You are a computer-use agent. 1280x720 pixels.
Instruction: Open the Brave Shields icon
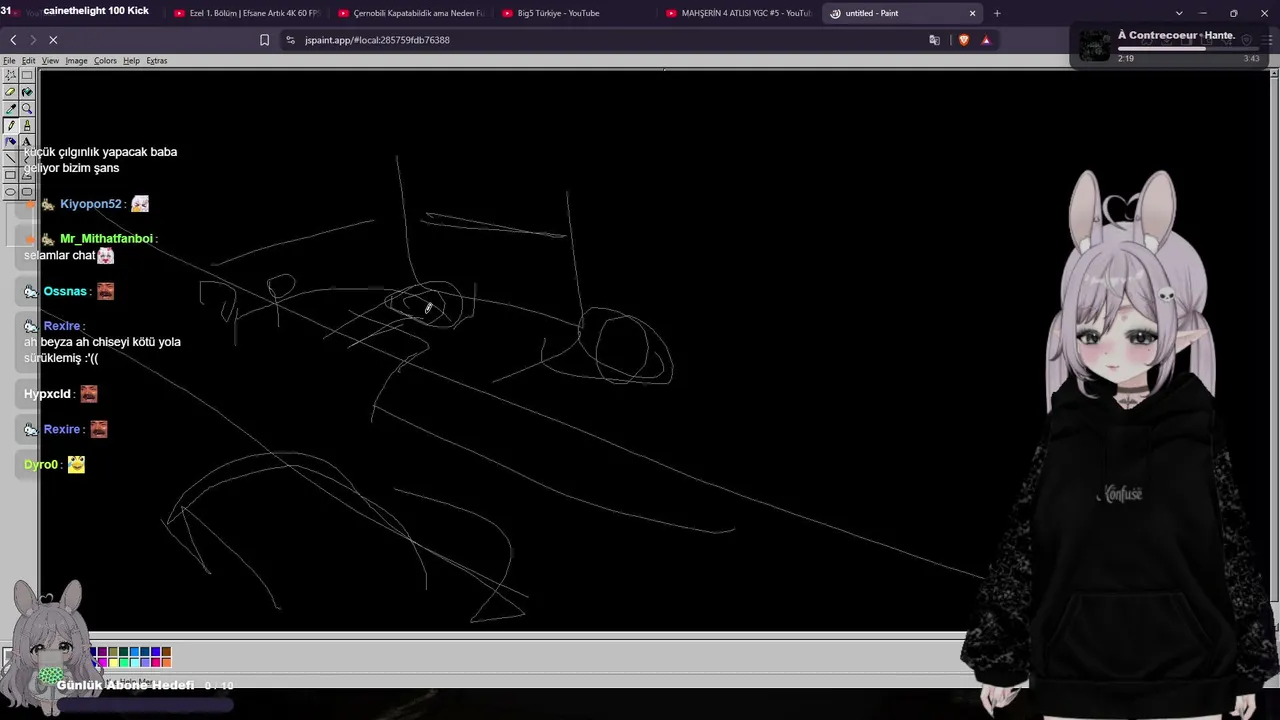click(x=964, y=40)
